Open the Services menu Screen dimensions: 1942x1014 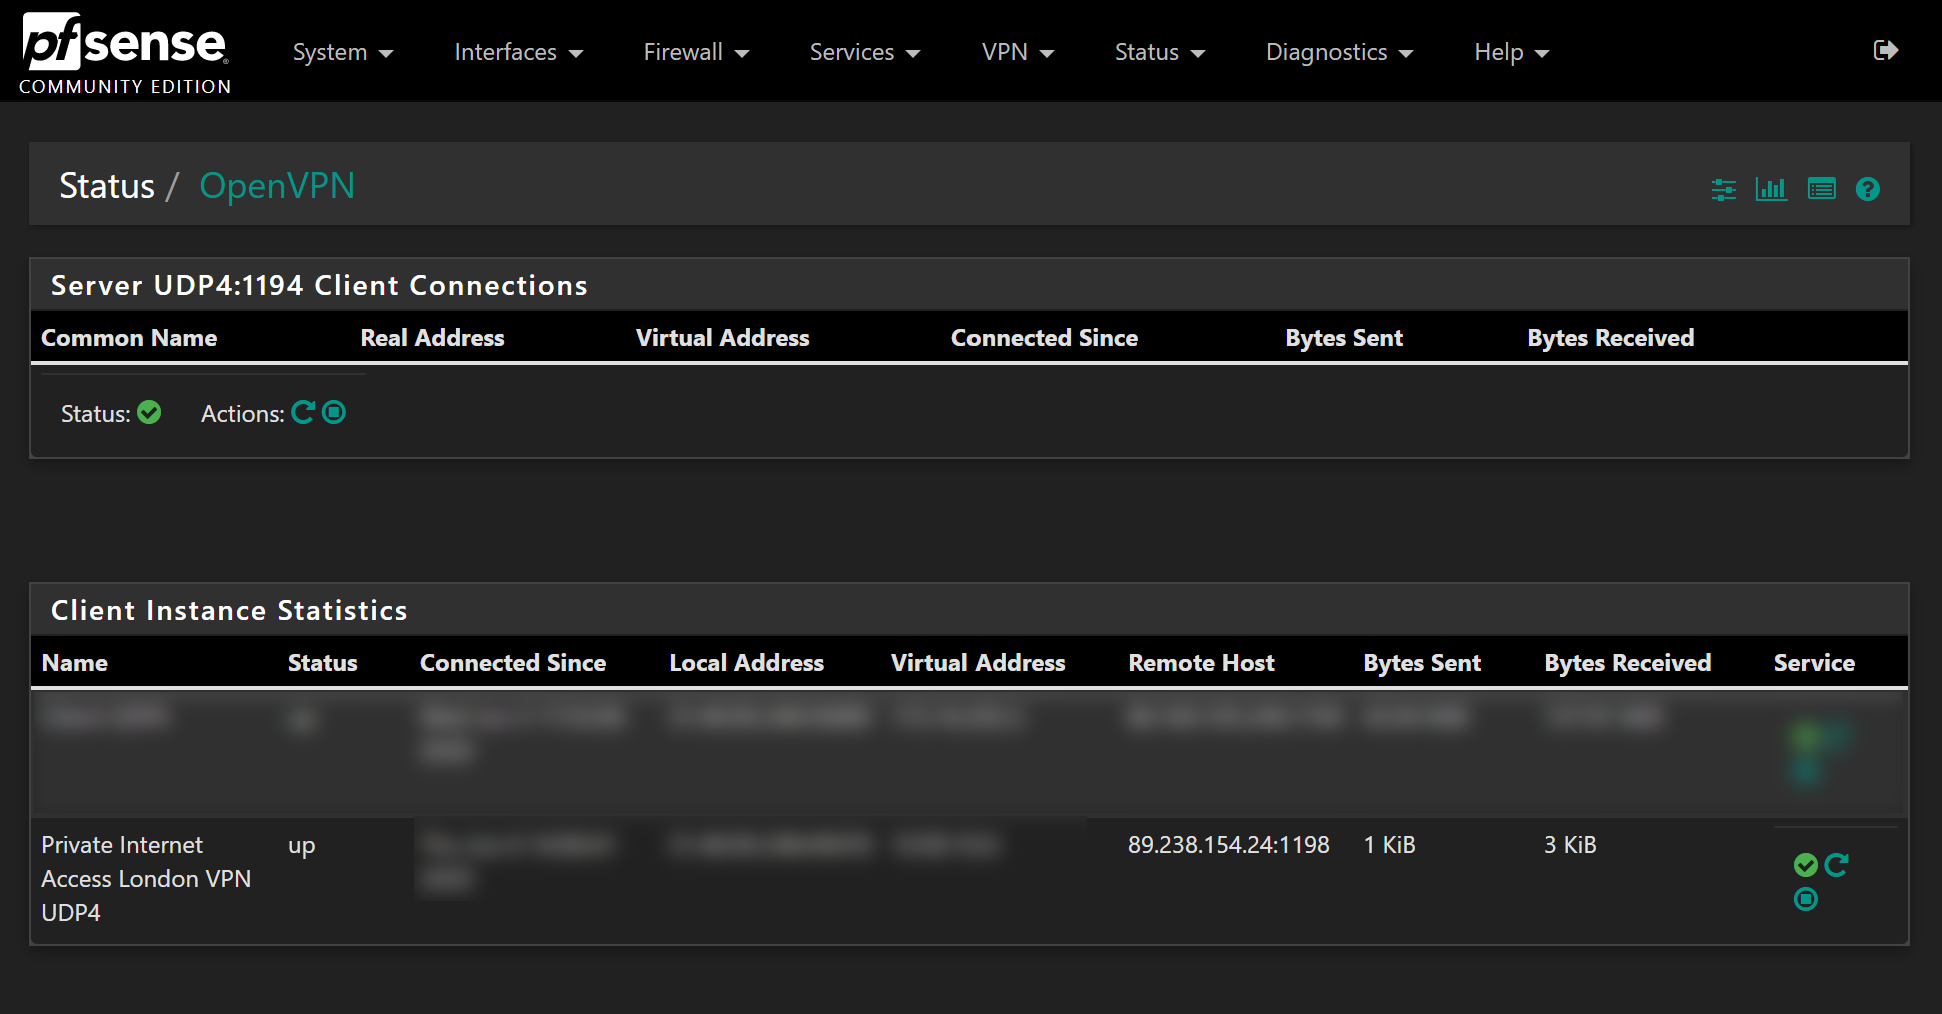(x=864, y=52)
